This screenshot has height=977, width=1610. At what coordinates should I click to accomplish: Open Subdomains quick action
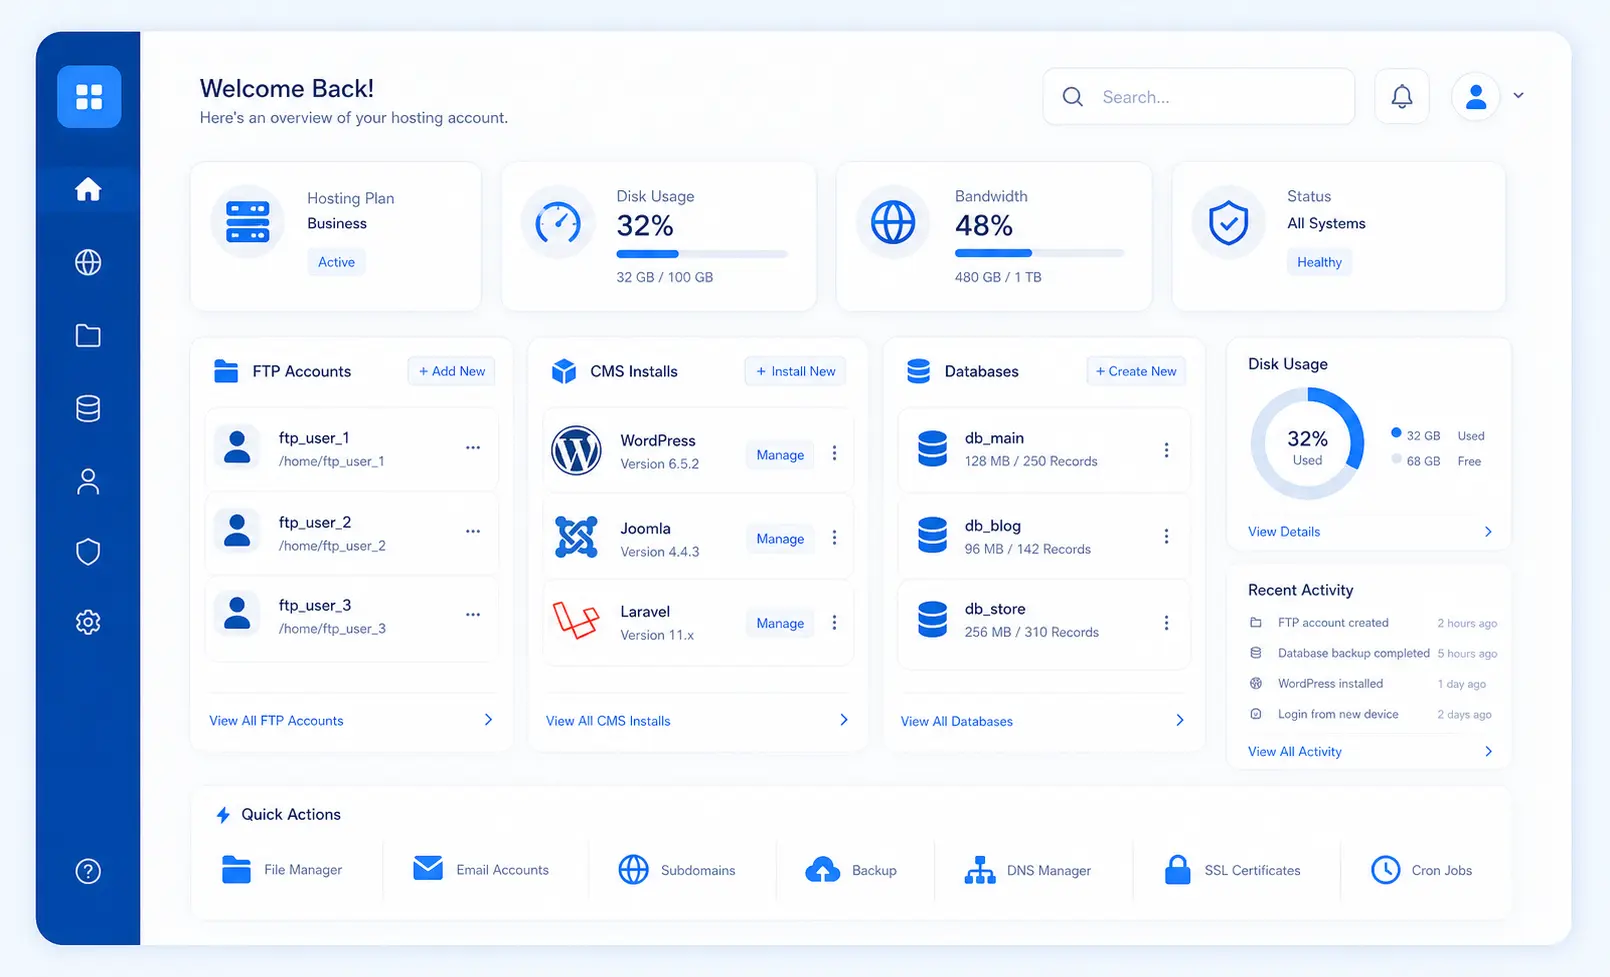click(x=677, y=870)
